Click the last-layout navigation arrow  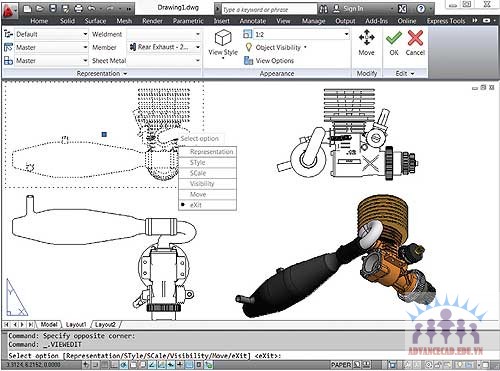click(x=30, y=324)
